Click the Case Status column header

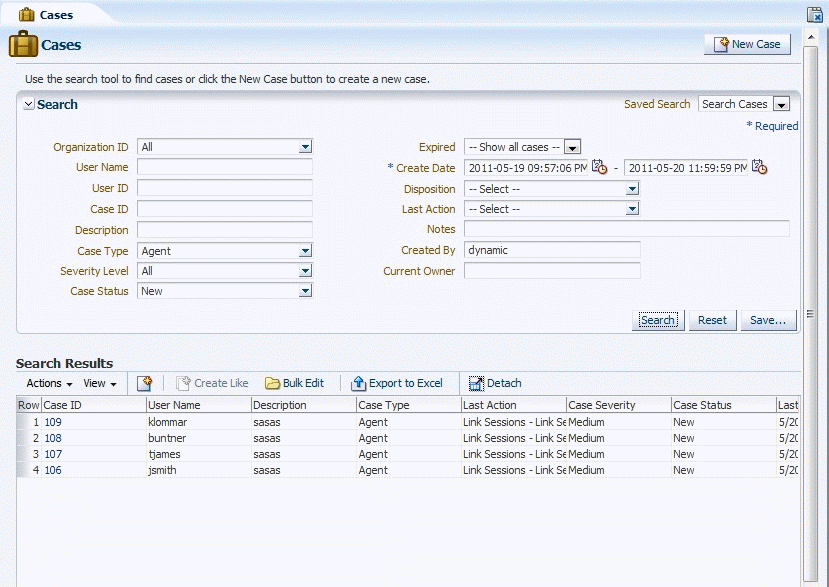coord(723,405)
